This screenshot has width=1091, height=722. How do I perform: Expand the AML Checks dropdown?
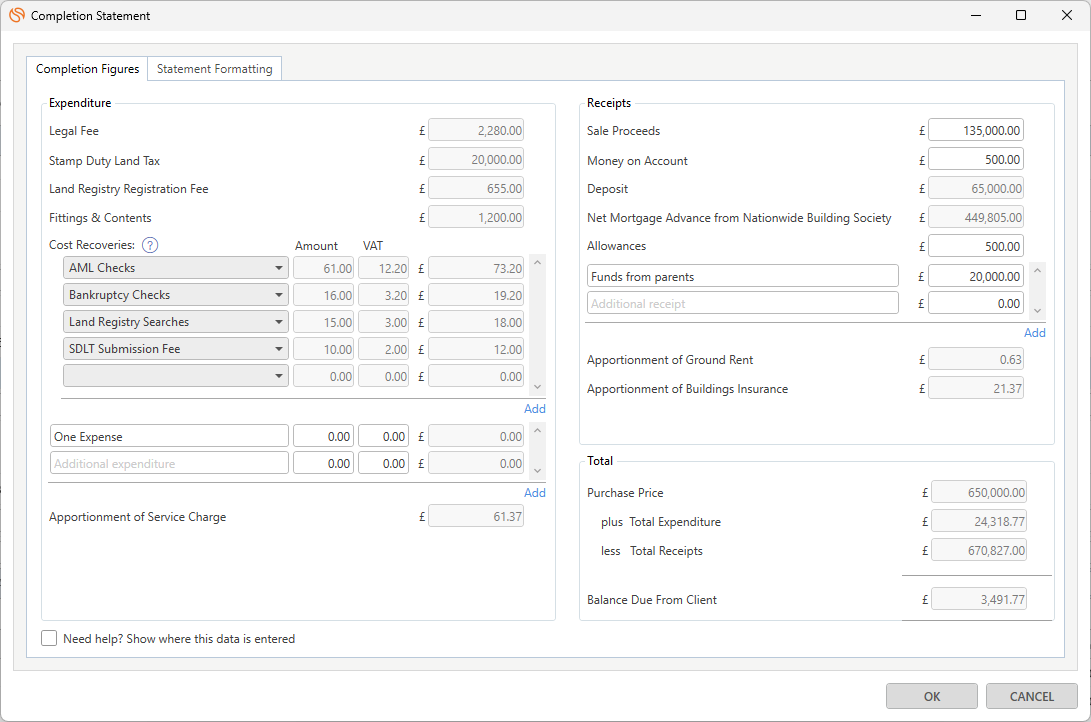click(278, 268)
